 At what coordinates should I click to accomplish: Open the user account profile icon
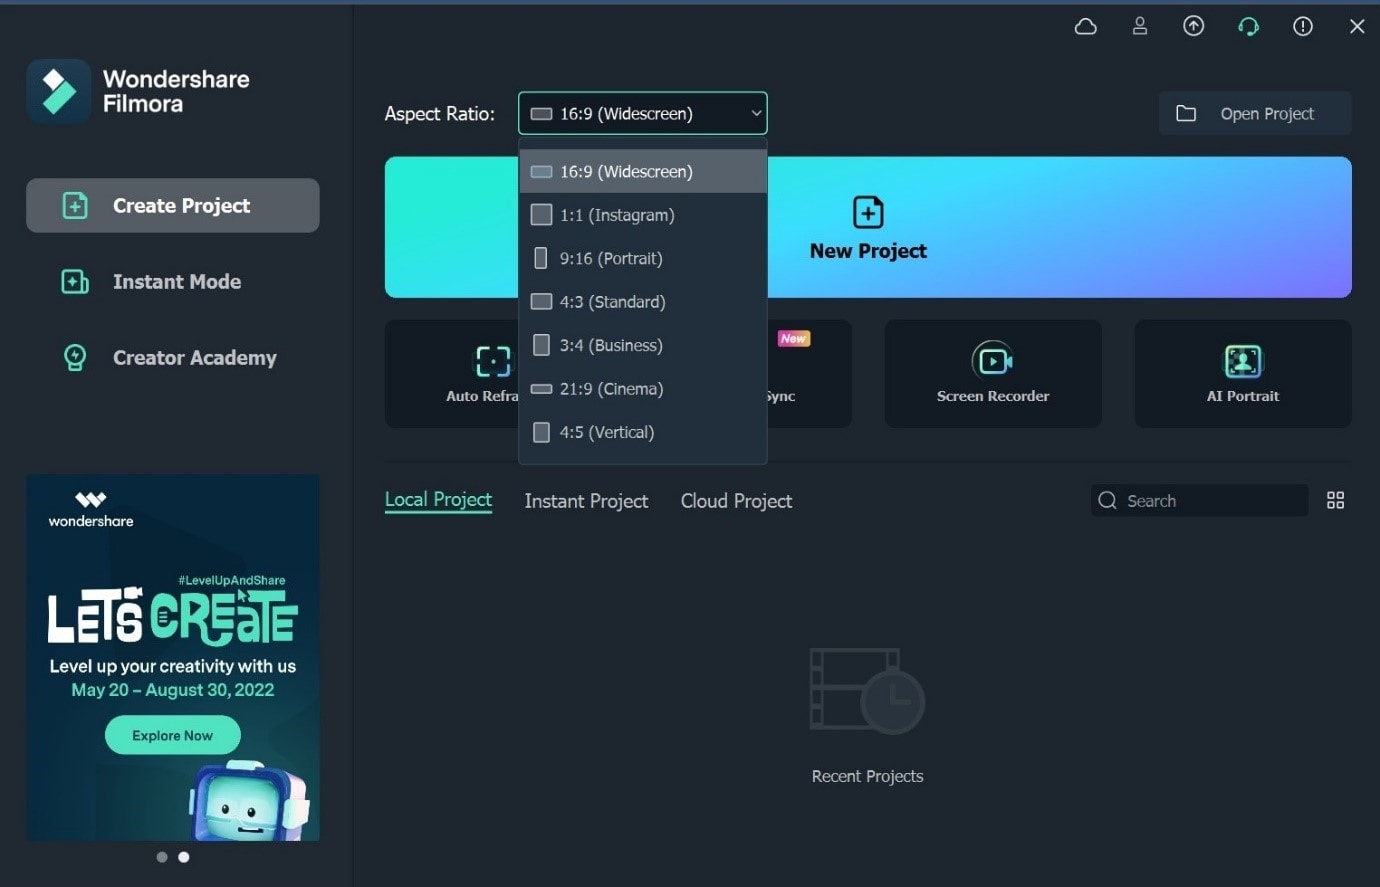tap(1139, 27)
